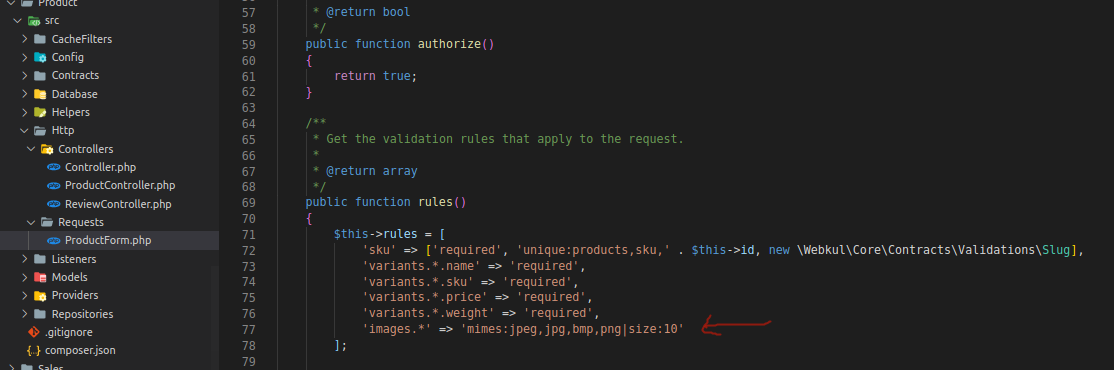
Task: Click the PHP icon of ReviewController.php
Action: [54, 204]
